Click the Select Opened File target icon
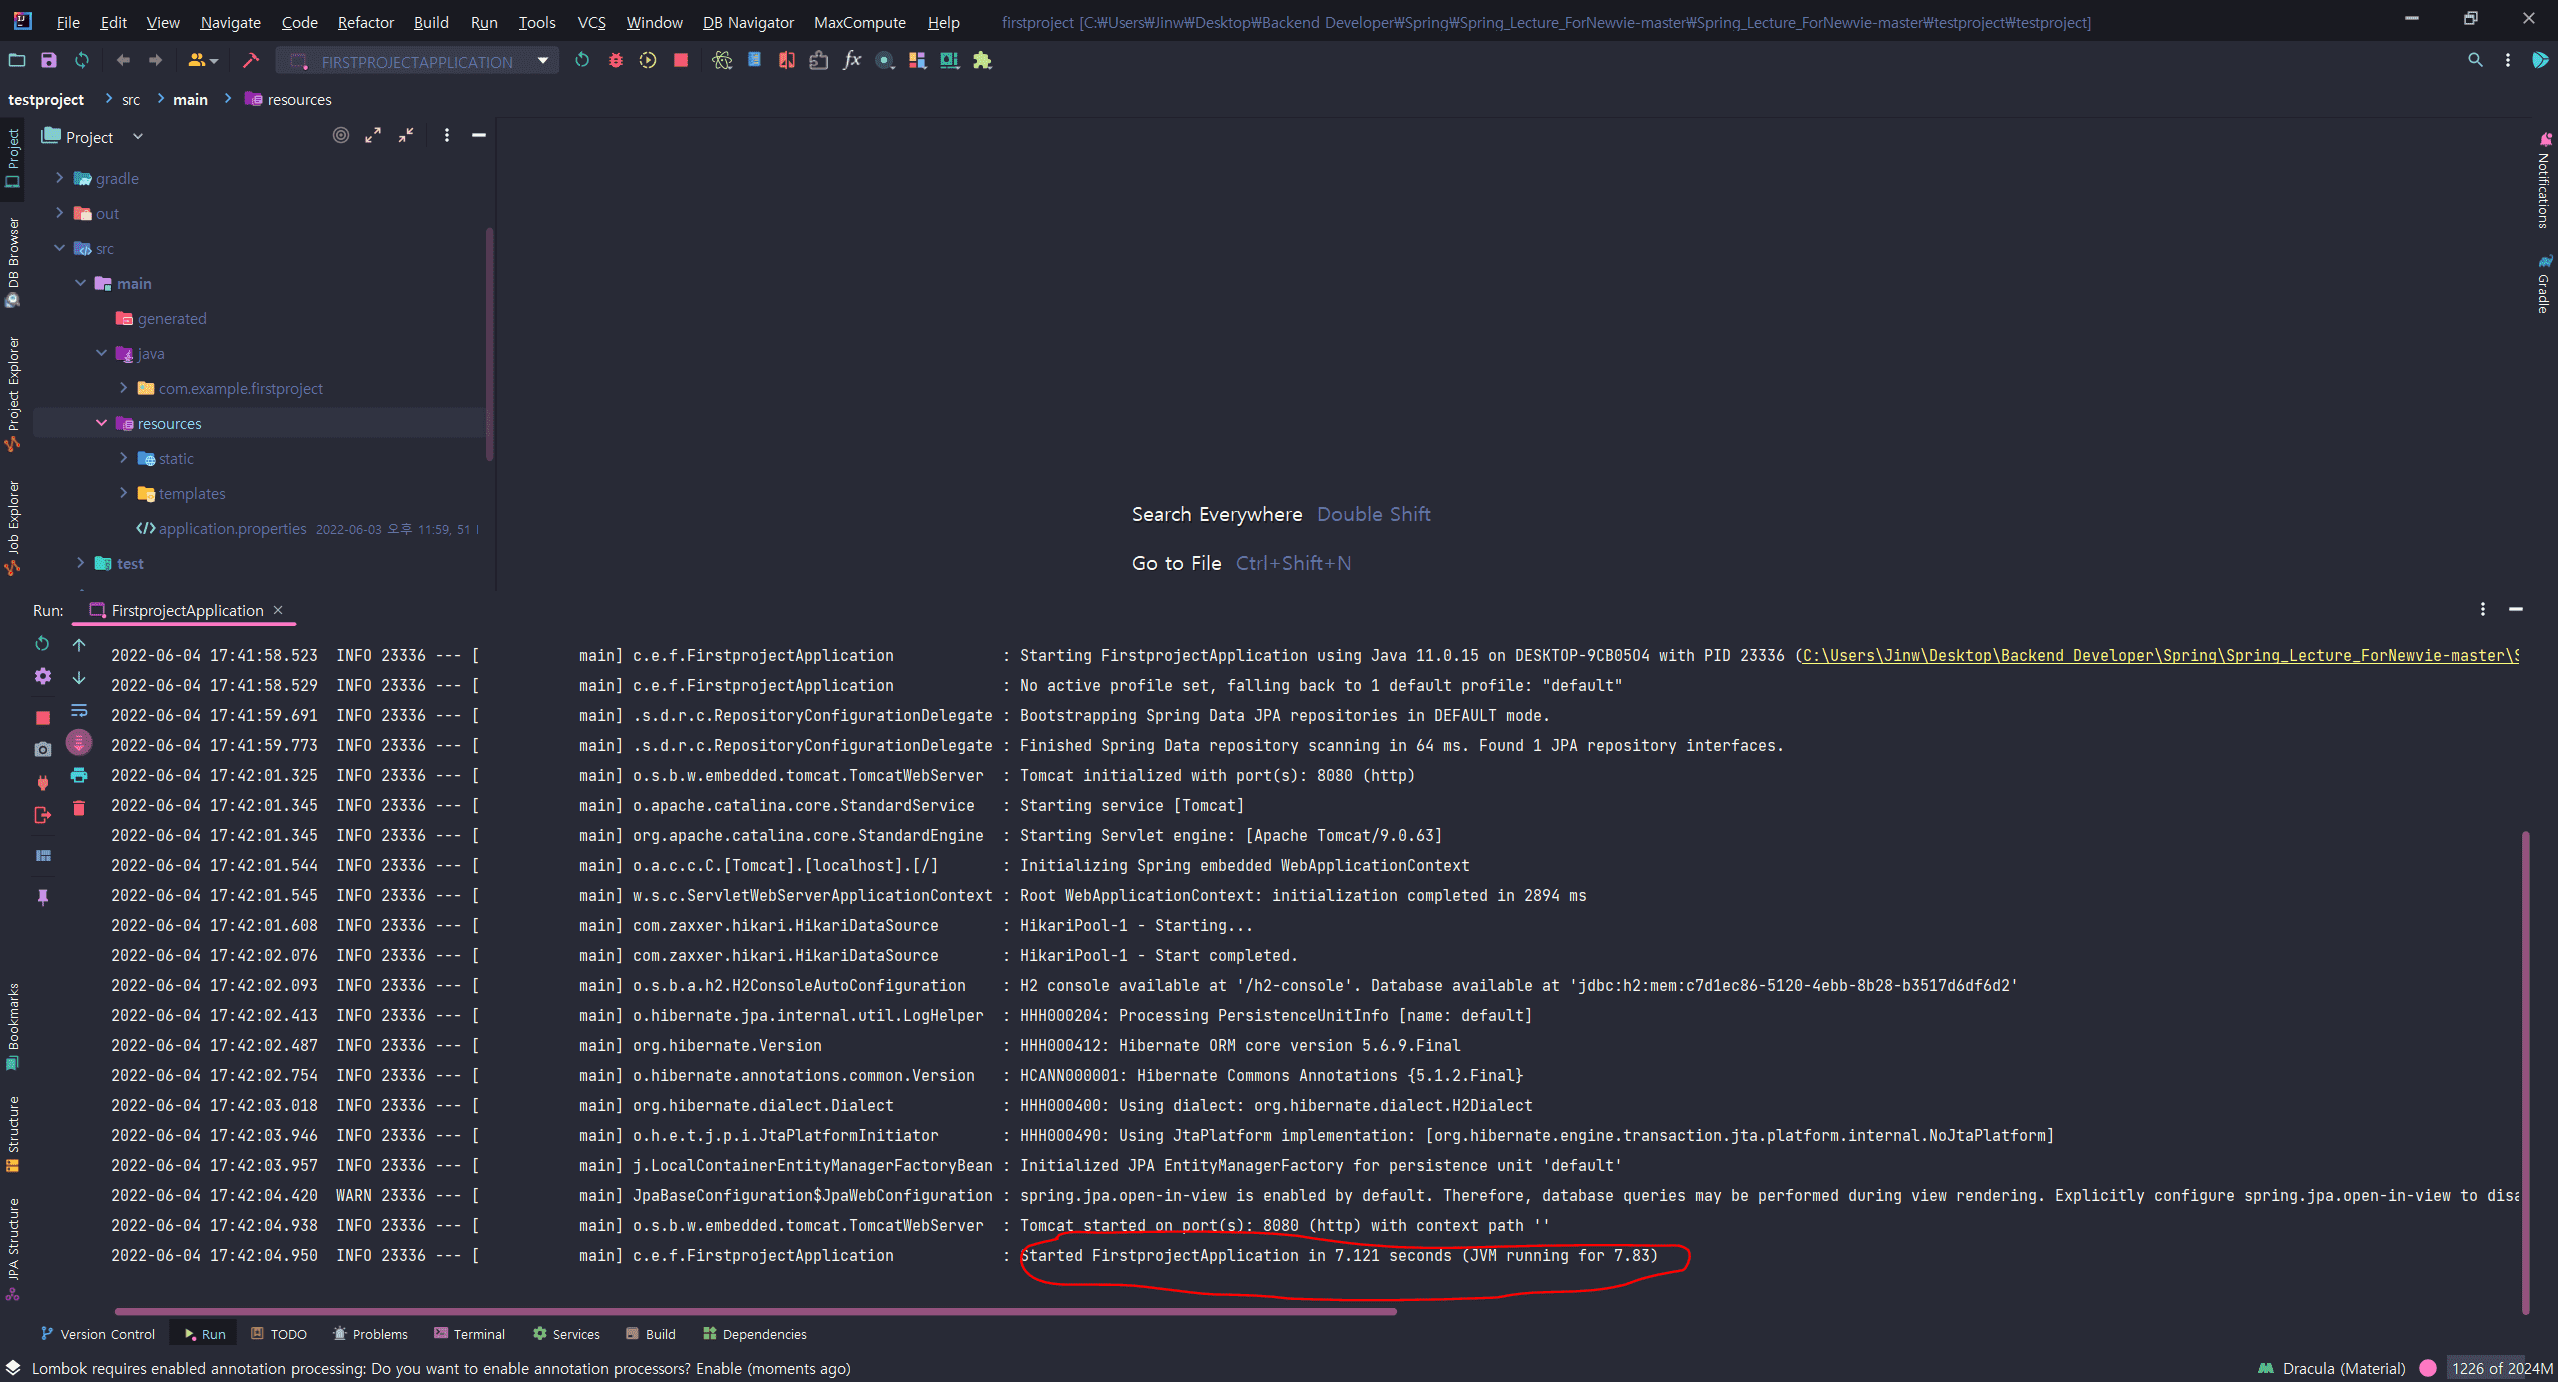Image resolution: width=2558 pixels, height=1382 pixels. 341,136
